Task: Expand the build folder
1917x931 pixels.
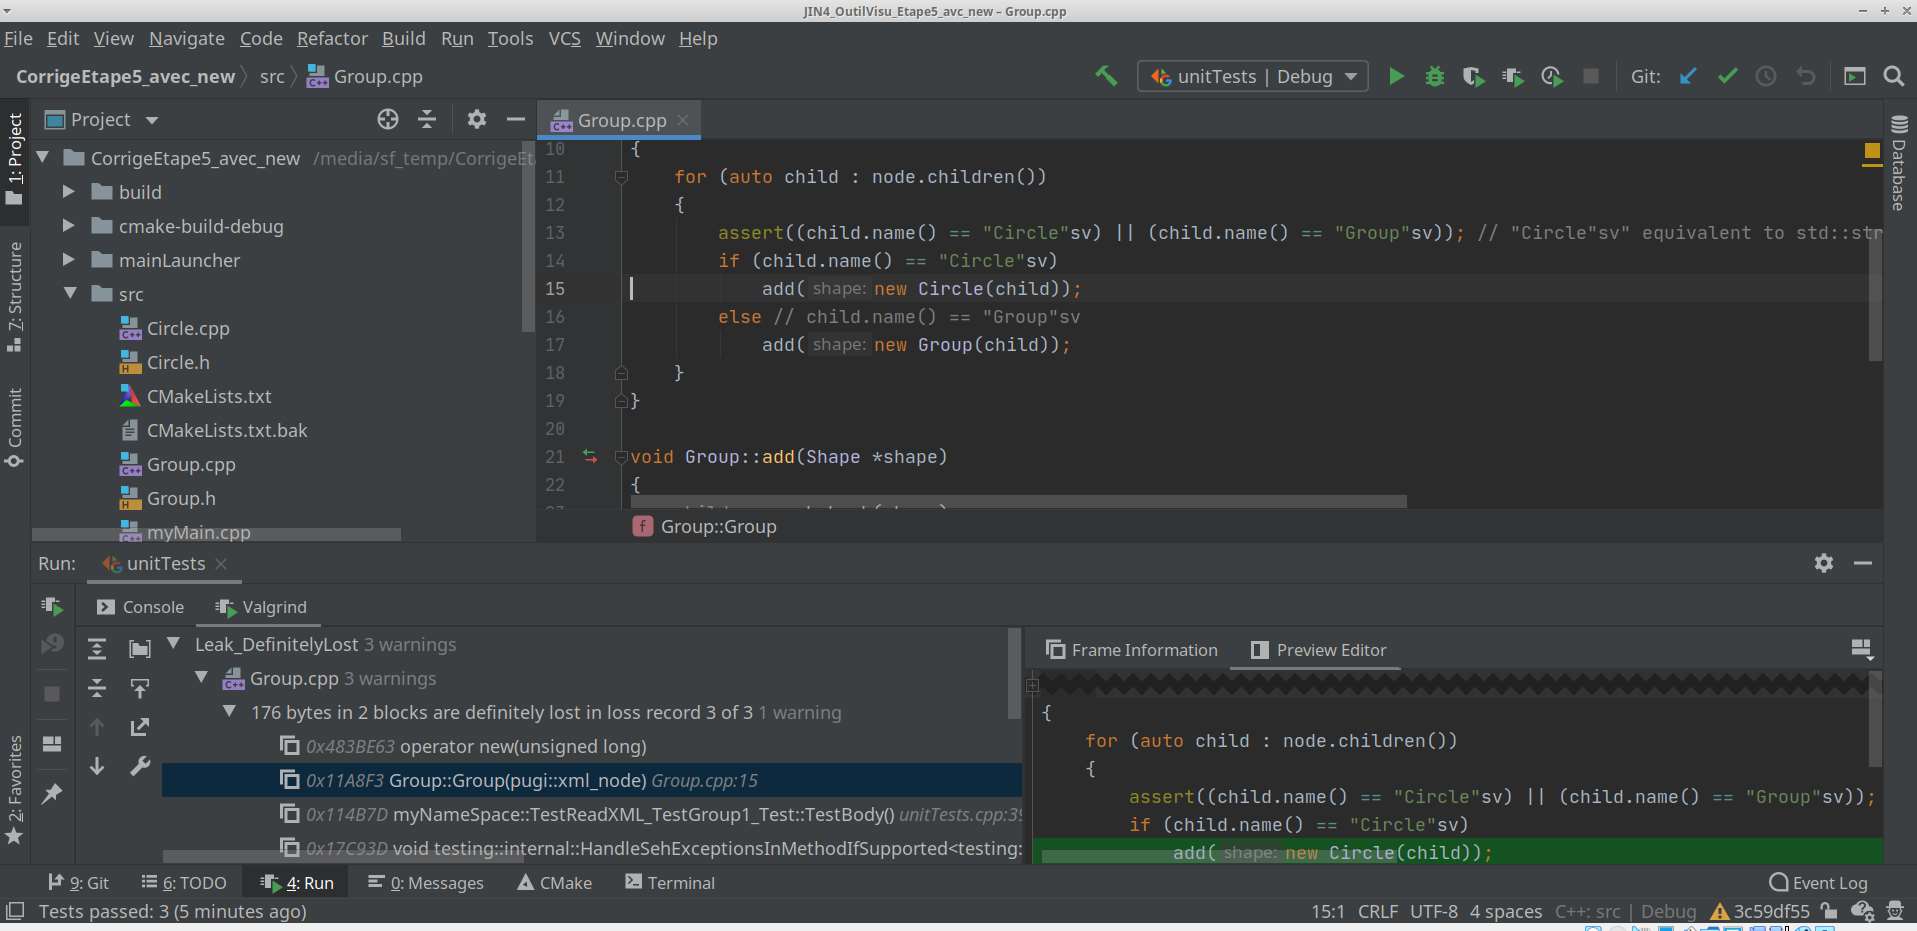Action: tap(68, 192)
